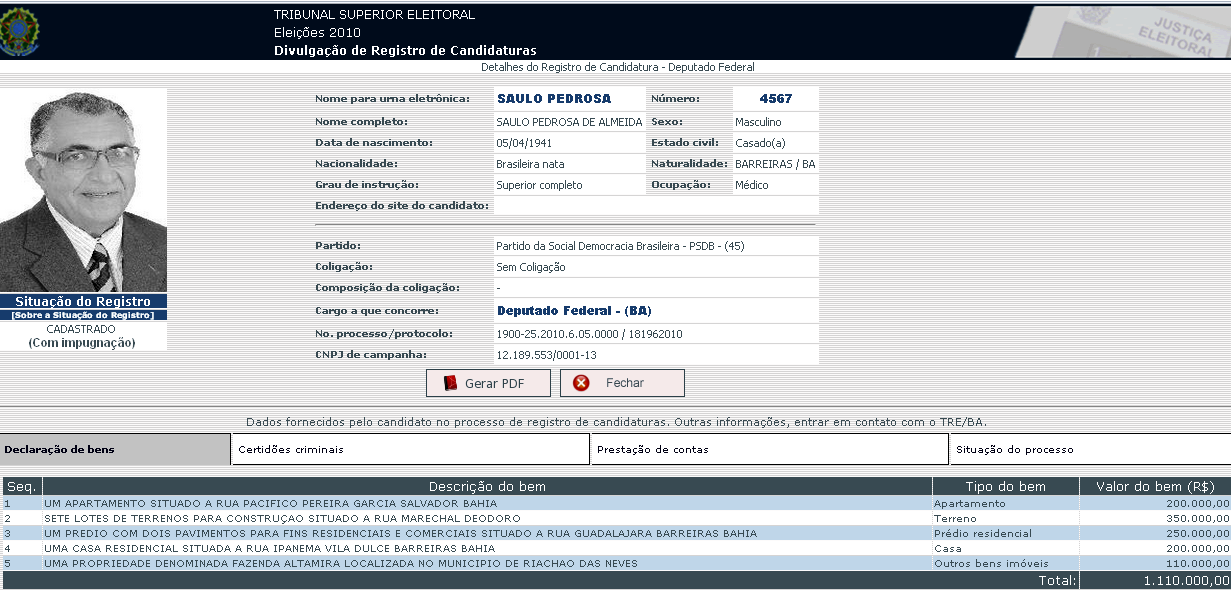Select the Declaração de bens tab

point(116,450)
